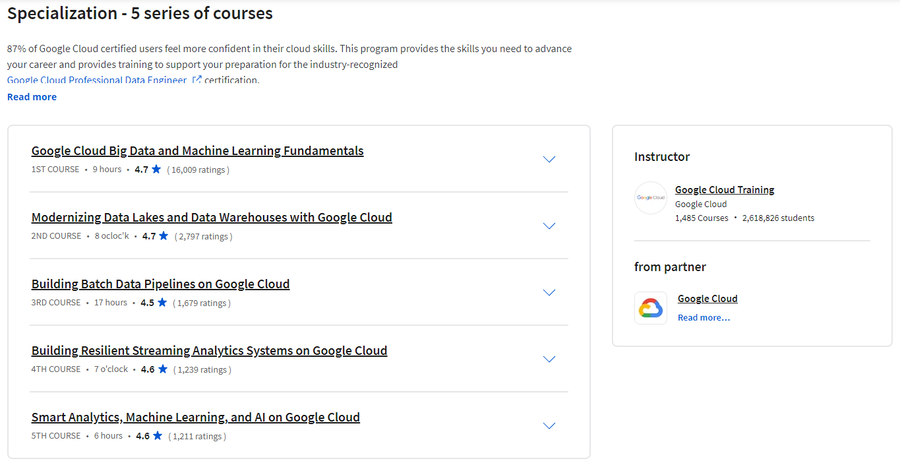Click the 1,485 Courses text

click(701, 218)
